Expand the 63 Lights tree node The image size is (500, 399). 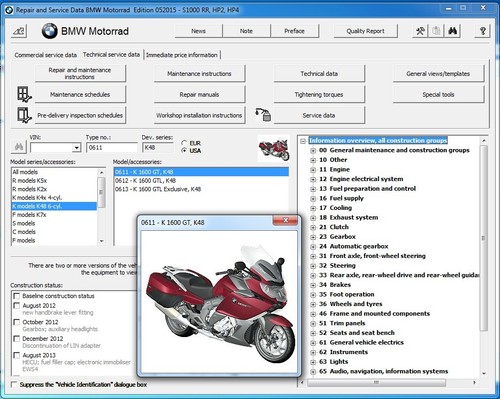[313, 362]
